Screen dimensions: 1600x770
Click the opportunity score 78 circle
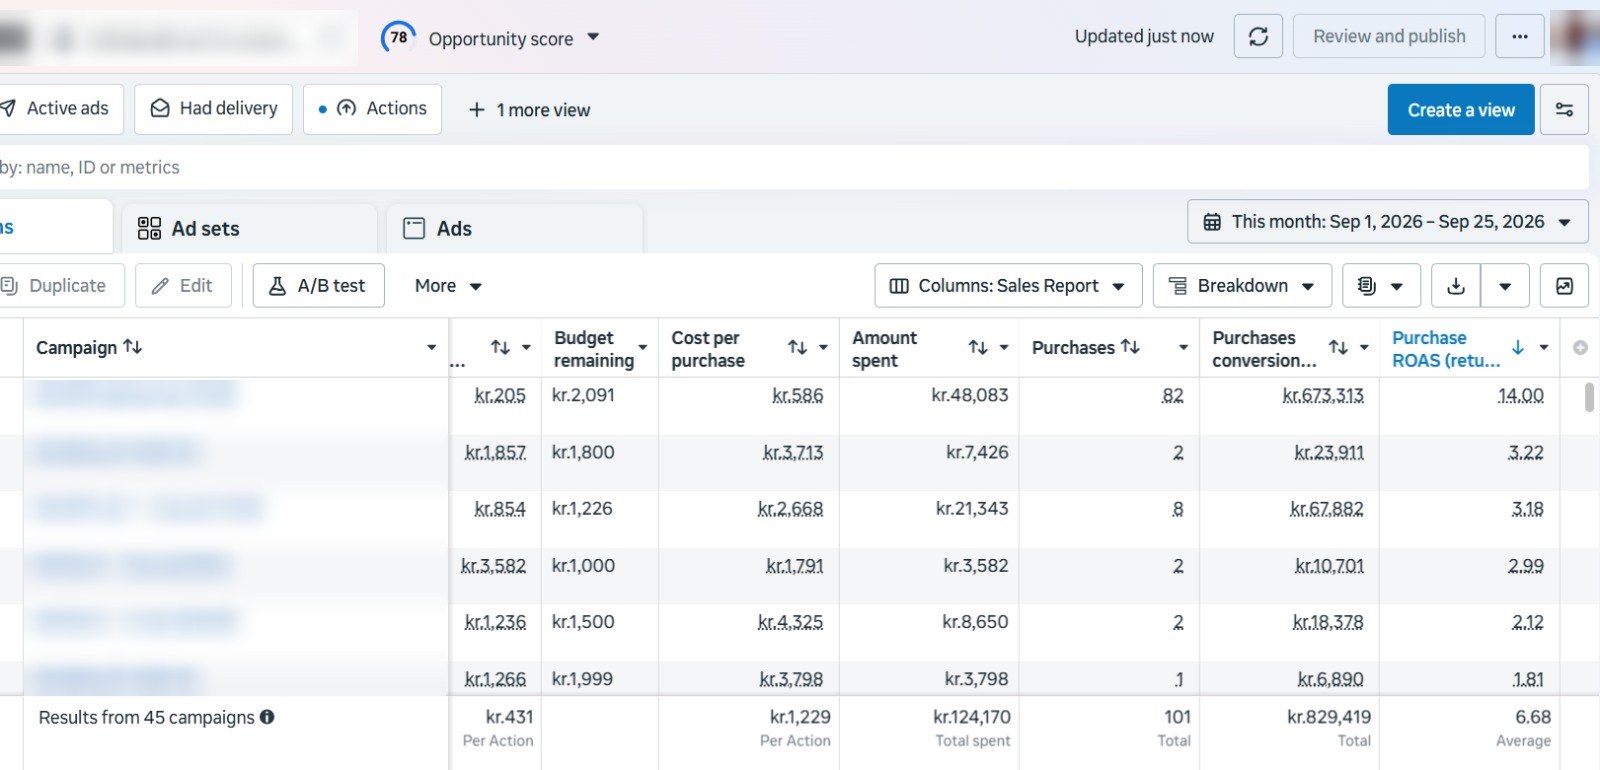click(398, 37)
